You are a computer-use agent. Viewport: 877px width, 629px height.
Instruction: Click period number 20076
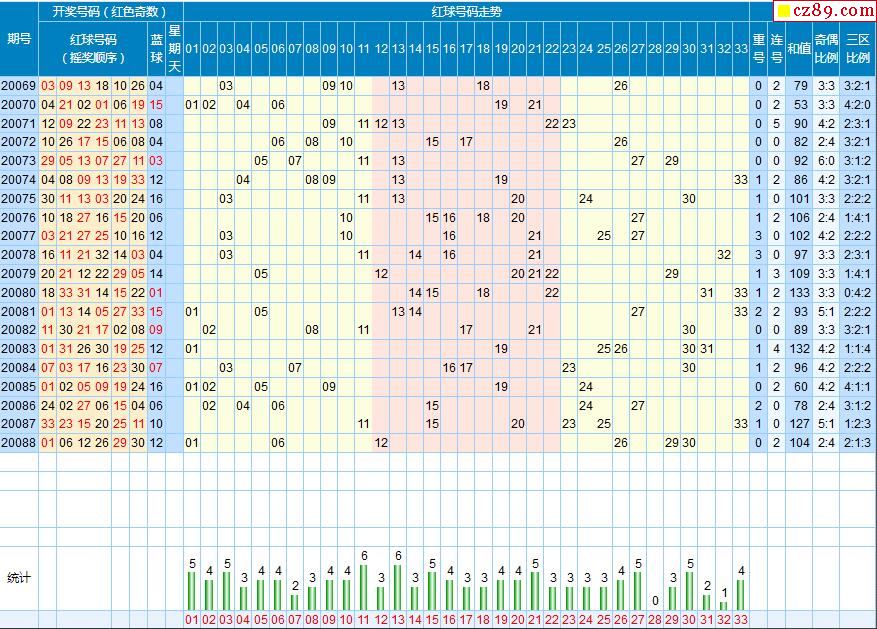(18, 217)
